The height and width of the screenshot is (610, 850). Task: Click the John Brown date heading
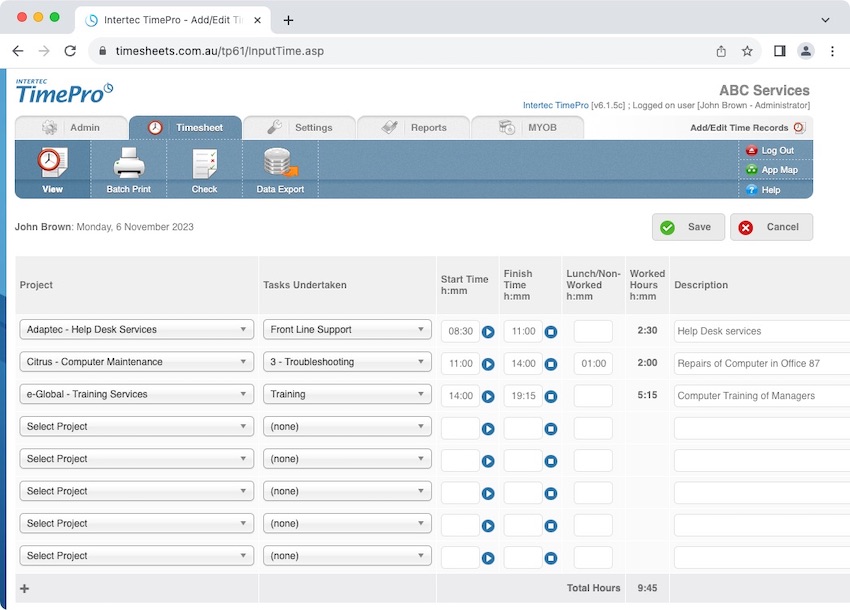tap(104, 227)
